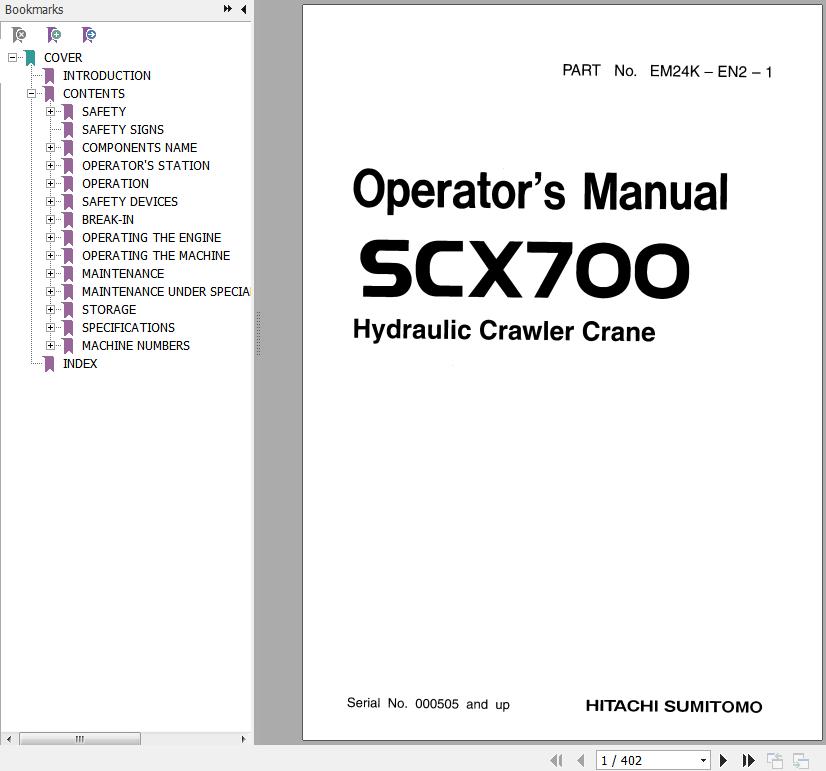Open the OPERATION bookmark
The image size is (826, 771).
(115, 183)
